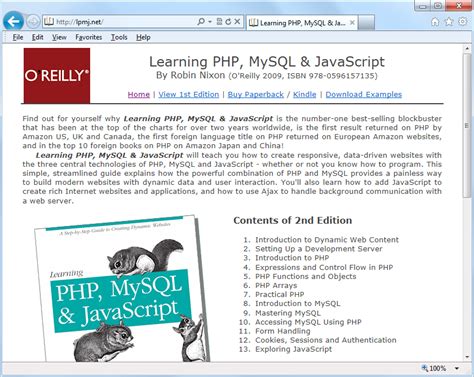Click the site favicon beside the URL
Viewport: 474px width, 377px height.
(49, 22)
